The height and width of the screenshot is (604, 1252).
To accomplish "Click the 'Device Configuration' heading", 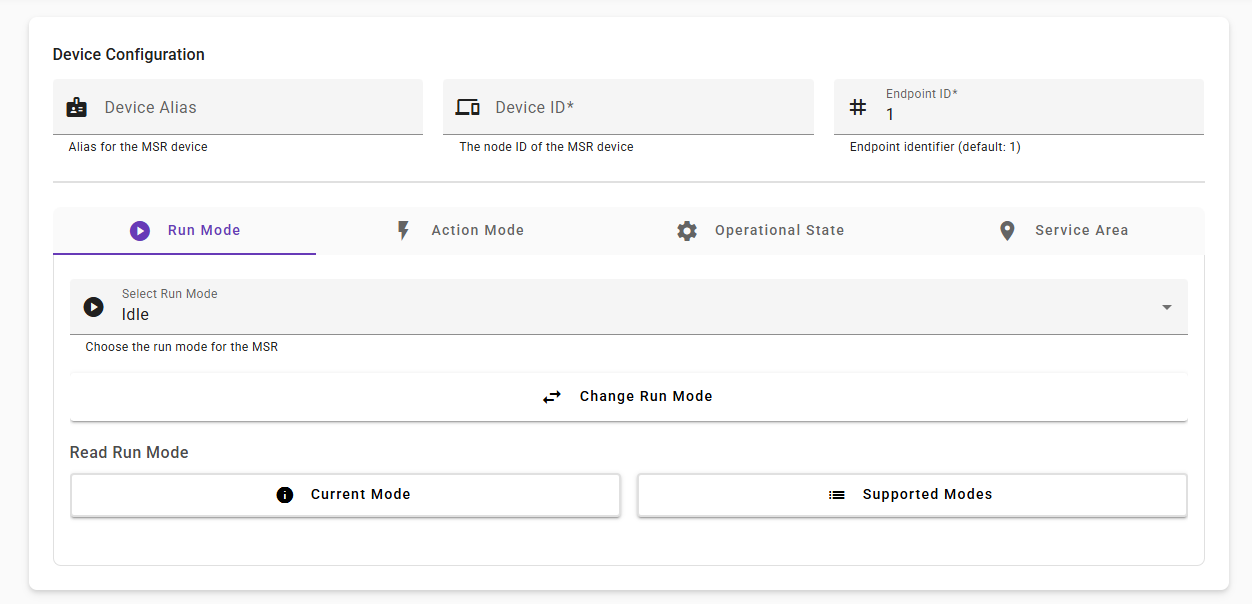I will click(x=128, y=55).
